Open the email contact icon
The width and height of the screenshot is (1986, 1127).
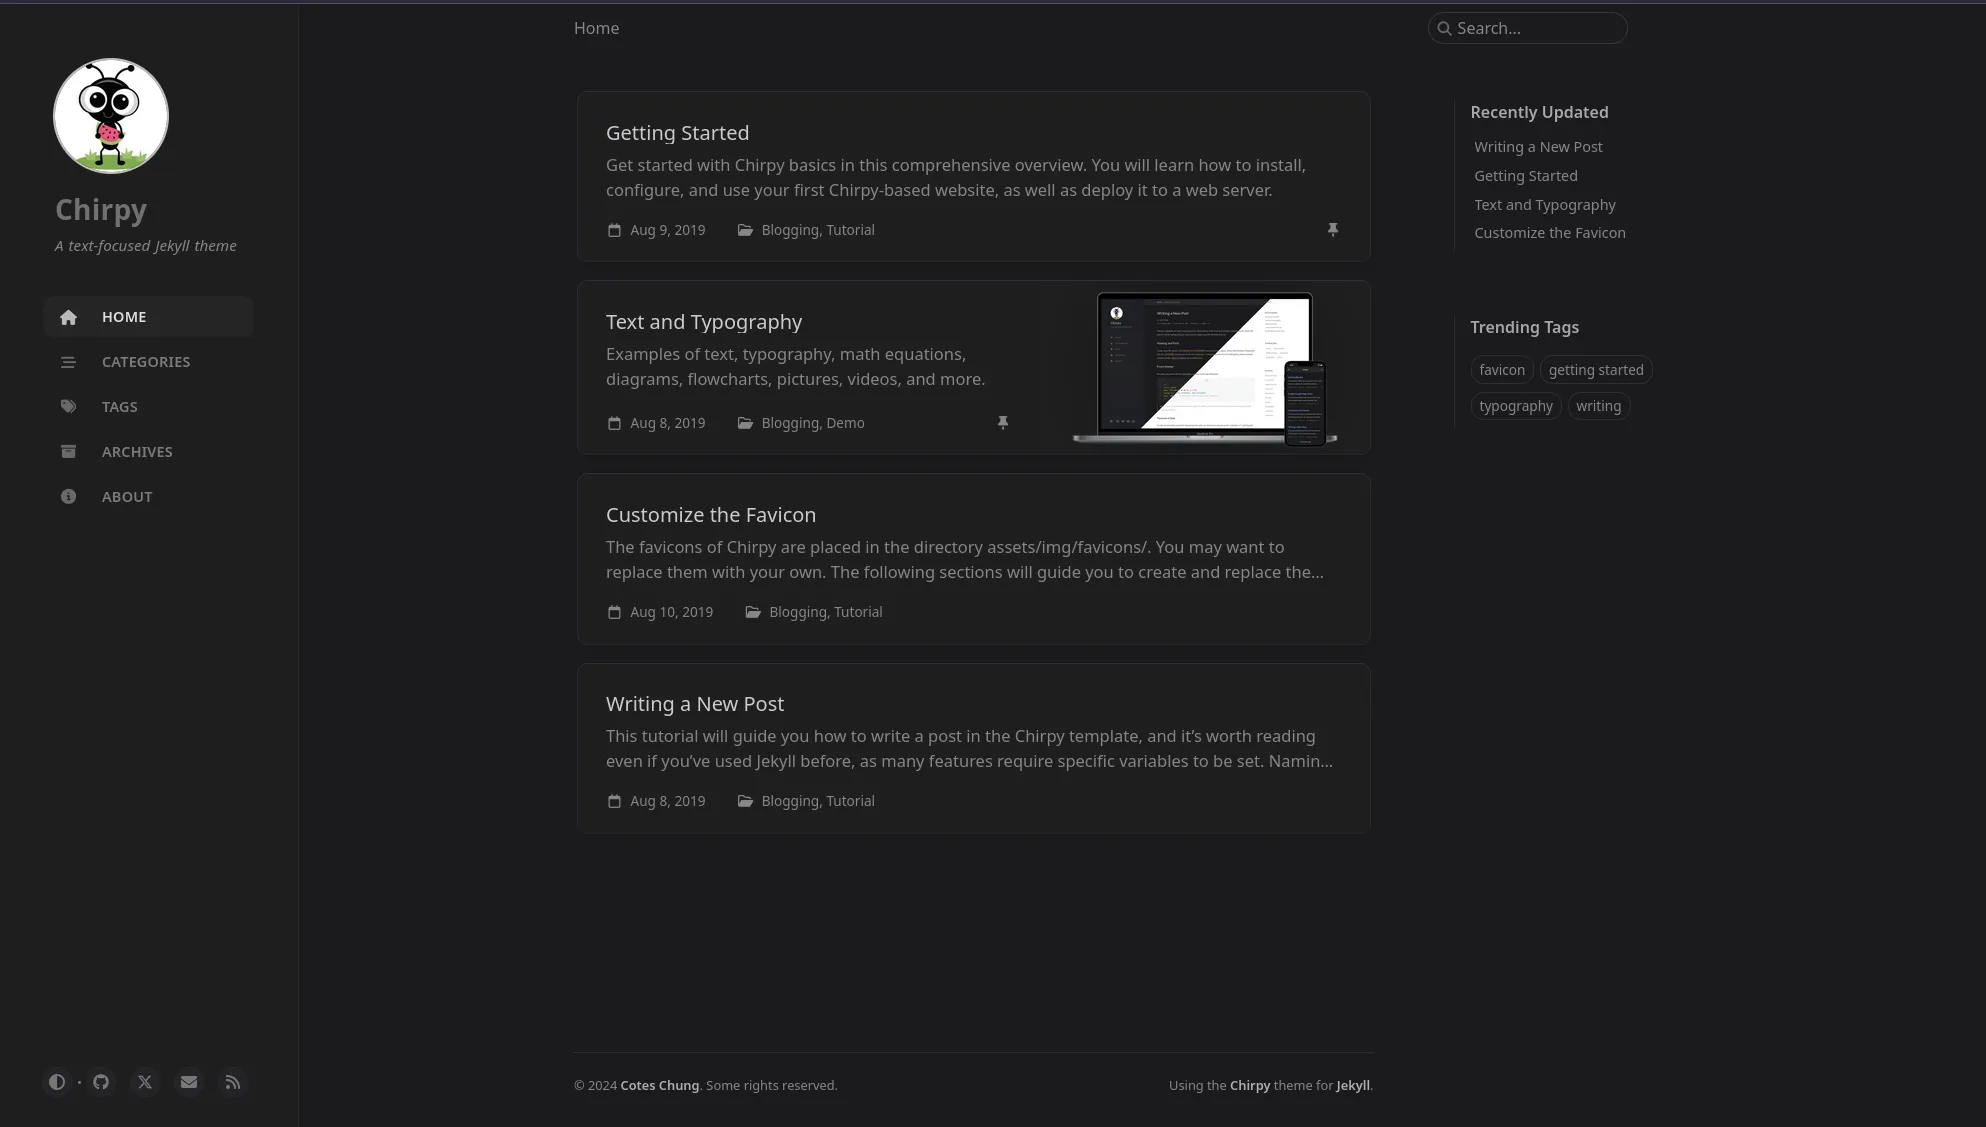tap(189, 1082)
